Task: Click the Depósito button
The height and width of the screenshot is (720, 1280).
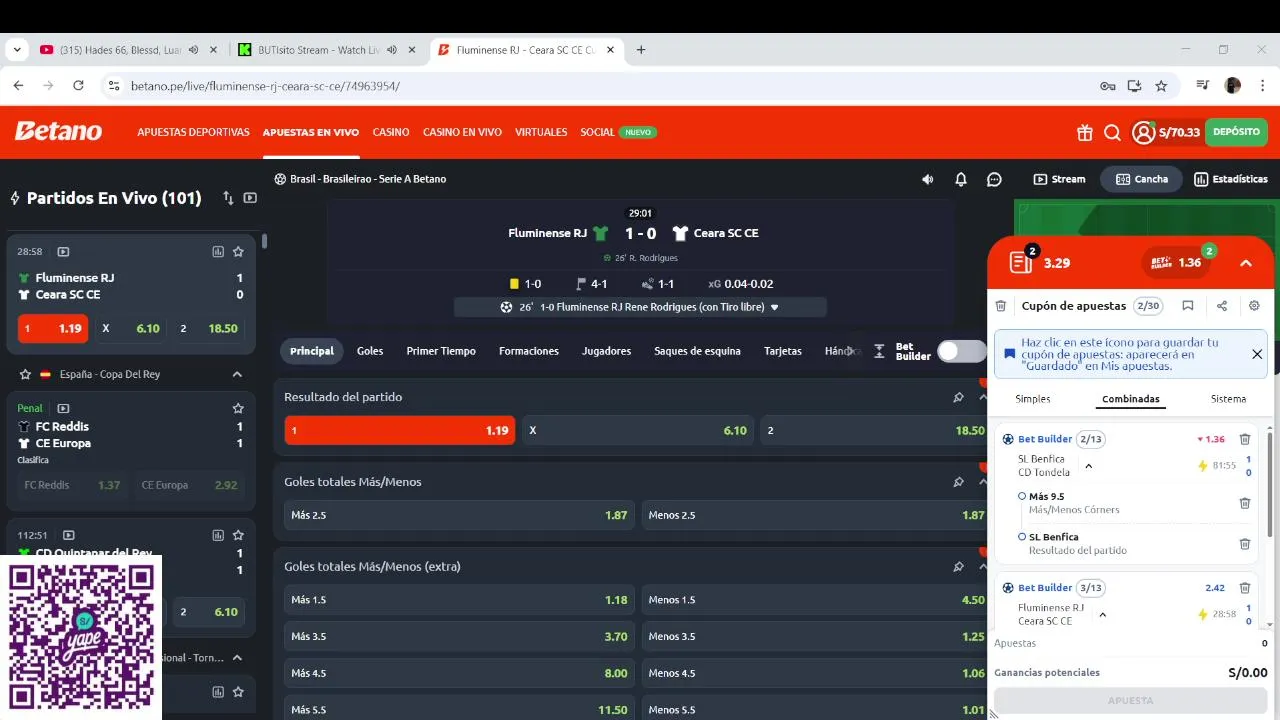Action: tap(1236, 132)
